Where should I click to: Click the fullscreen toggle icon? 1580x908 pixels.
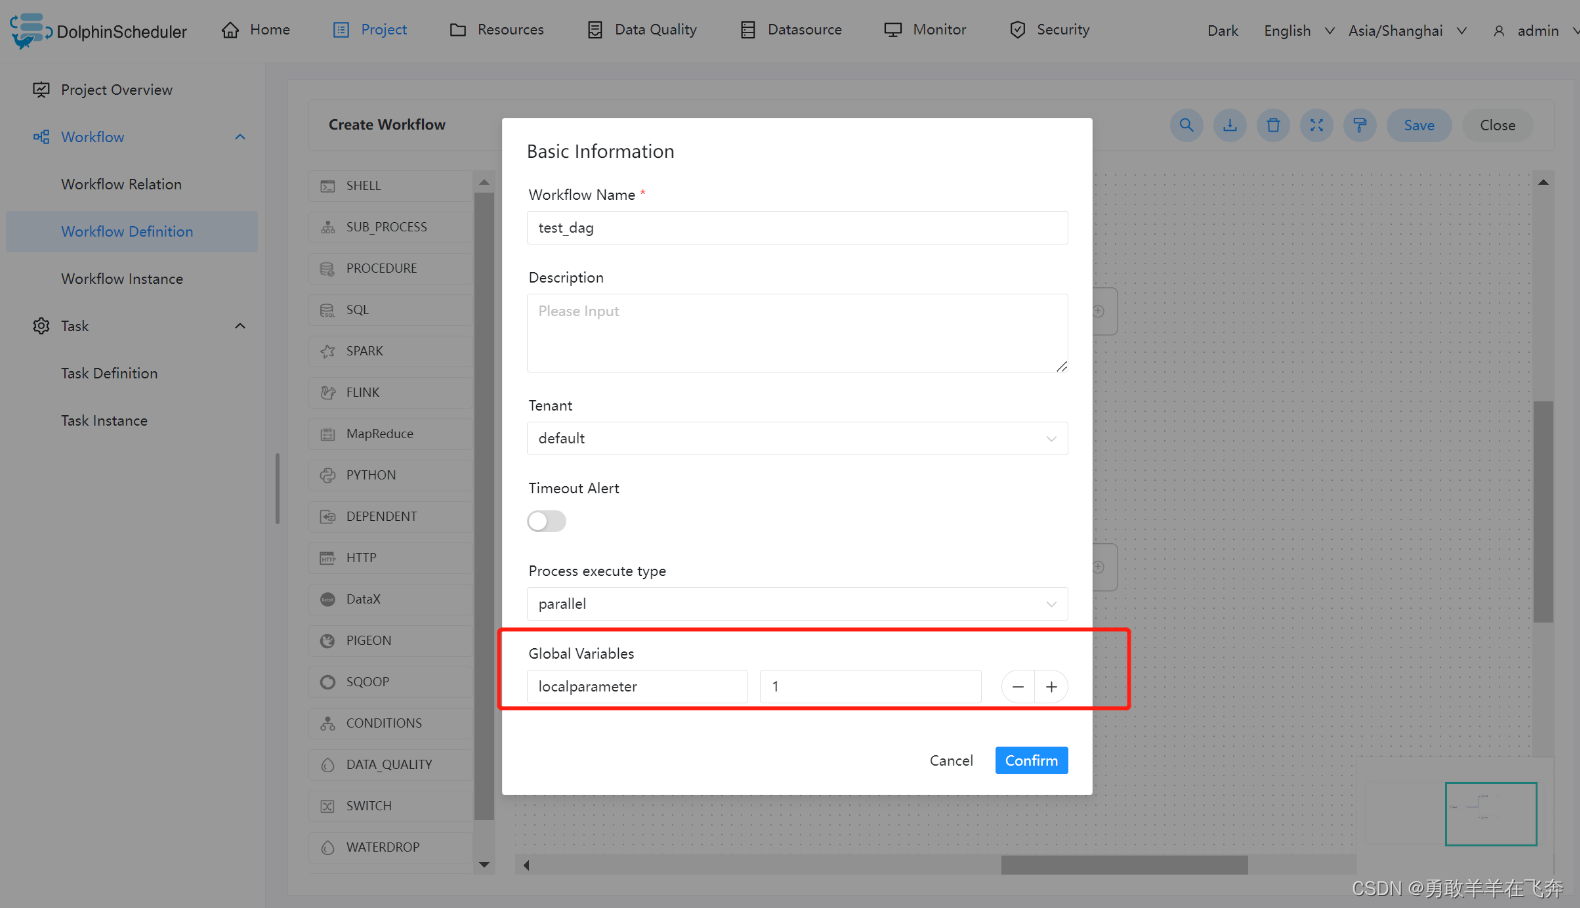(x=1317, y=125)
